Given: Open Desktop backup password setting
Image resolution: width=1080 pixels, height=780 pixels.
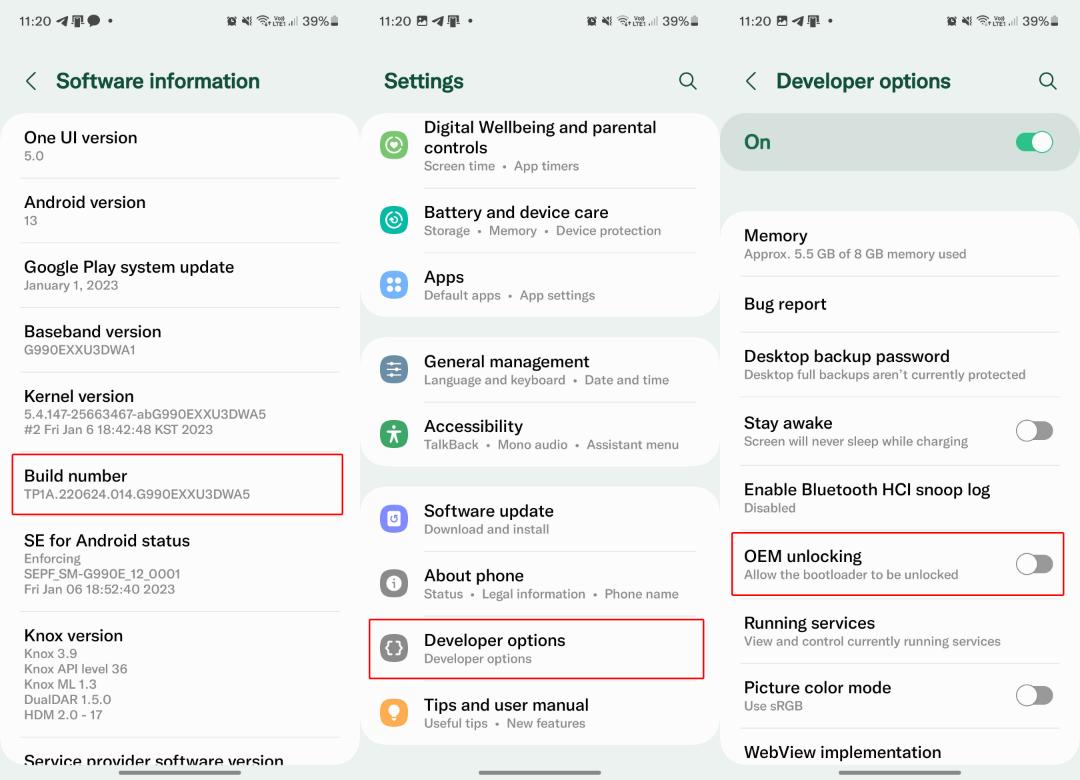Looking at the screenshot, I should [900, 365].
